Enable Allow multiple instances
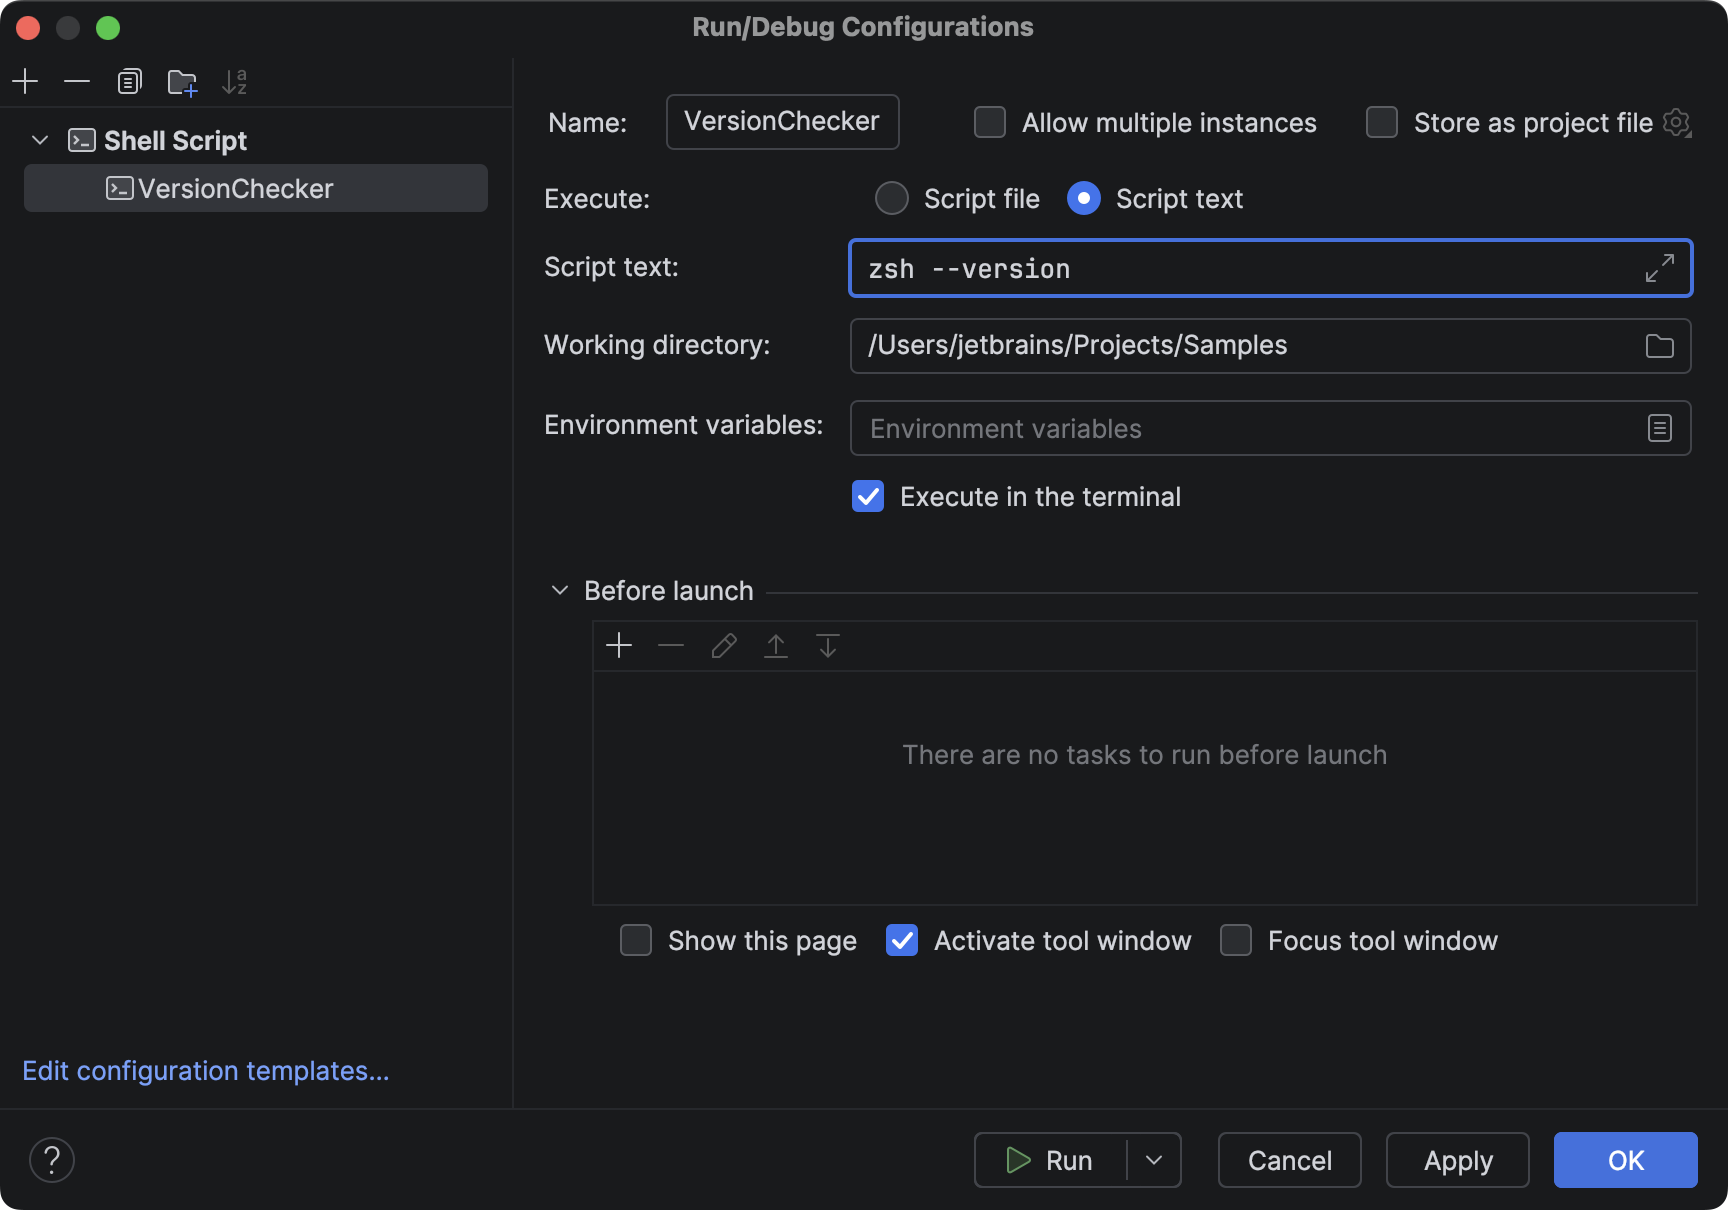Image resolution: width=1728 pixels, height=1210 pixels. [990, 122]
